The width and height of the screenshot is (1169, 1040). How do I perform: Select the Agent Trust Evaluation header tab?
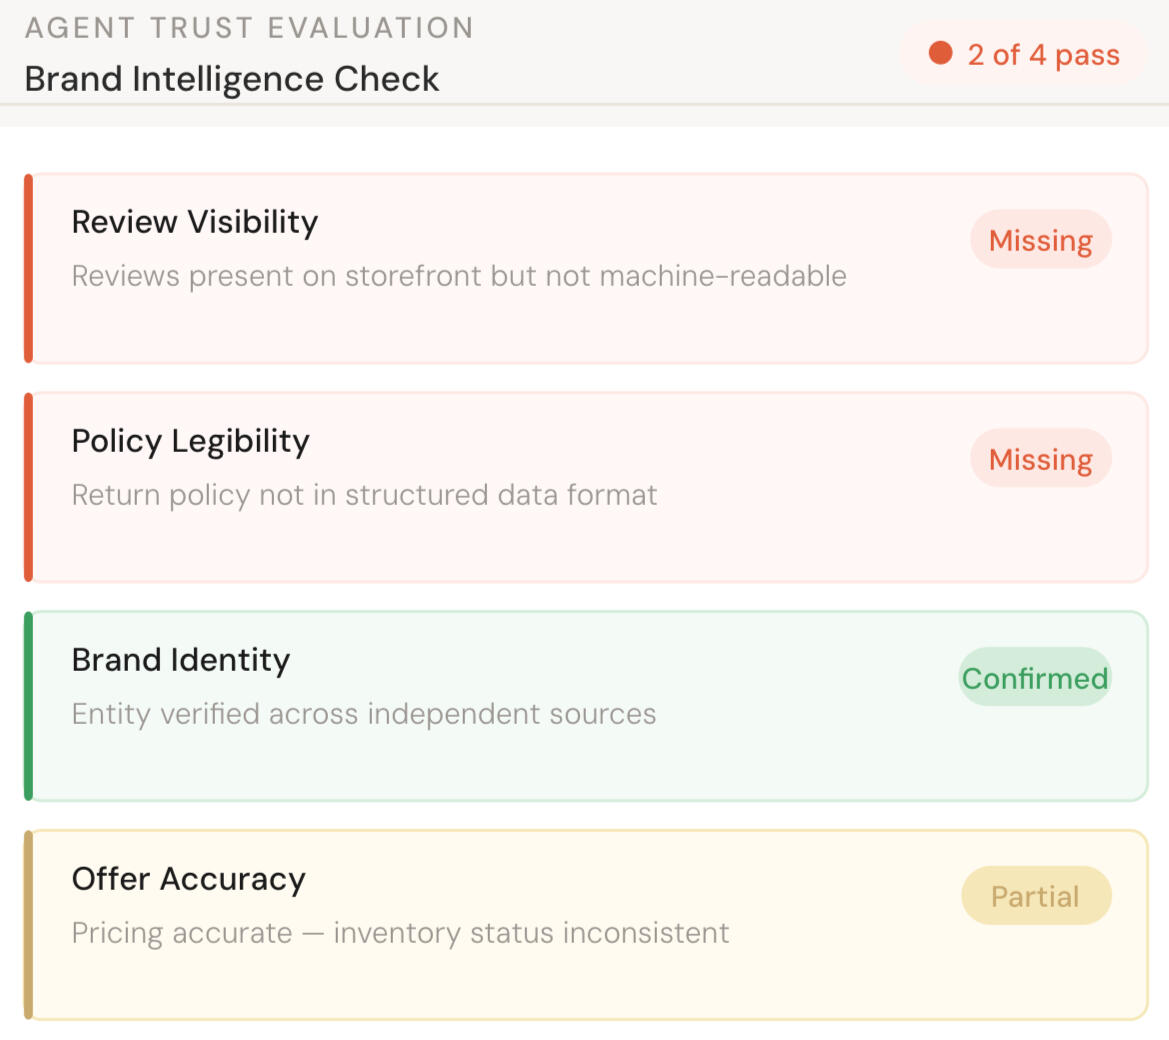coord(249,27)
